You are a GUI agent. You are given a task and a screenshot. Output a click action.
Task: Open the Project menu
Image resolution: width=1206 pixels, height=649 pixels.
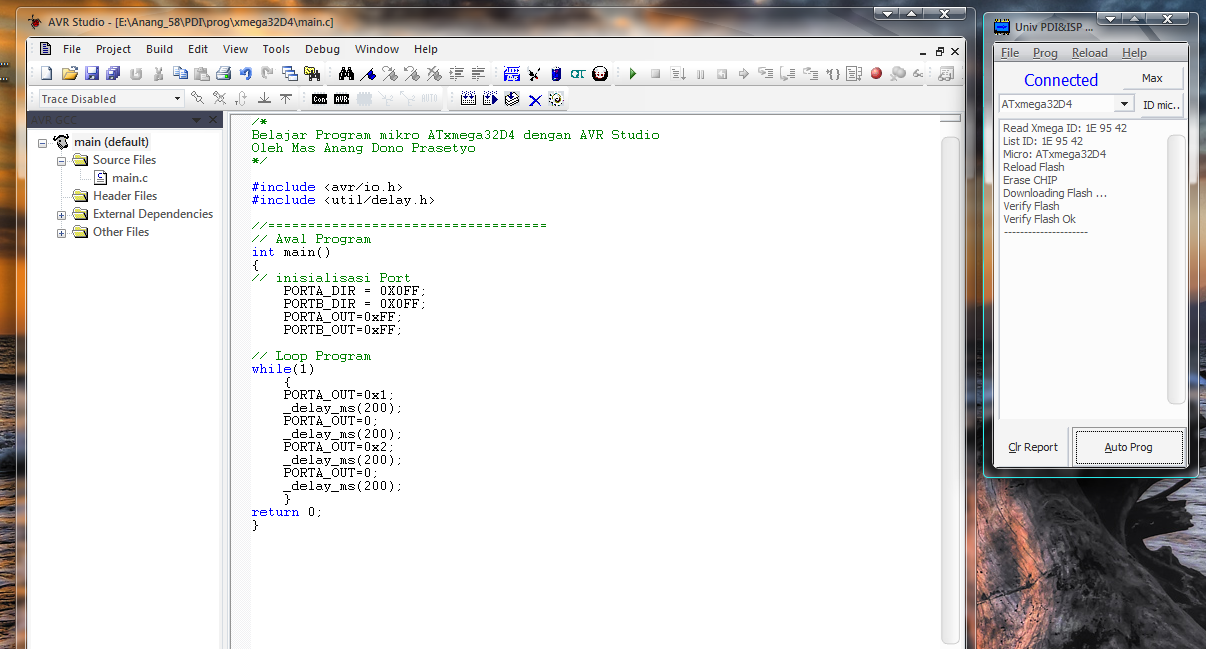click(113, 49)
